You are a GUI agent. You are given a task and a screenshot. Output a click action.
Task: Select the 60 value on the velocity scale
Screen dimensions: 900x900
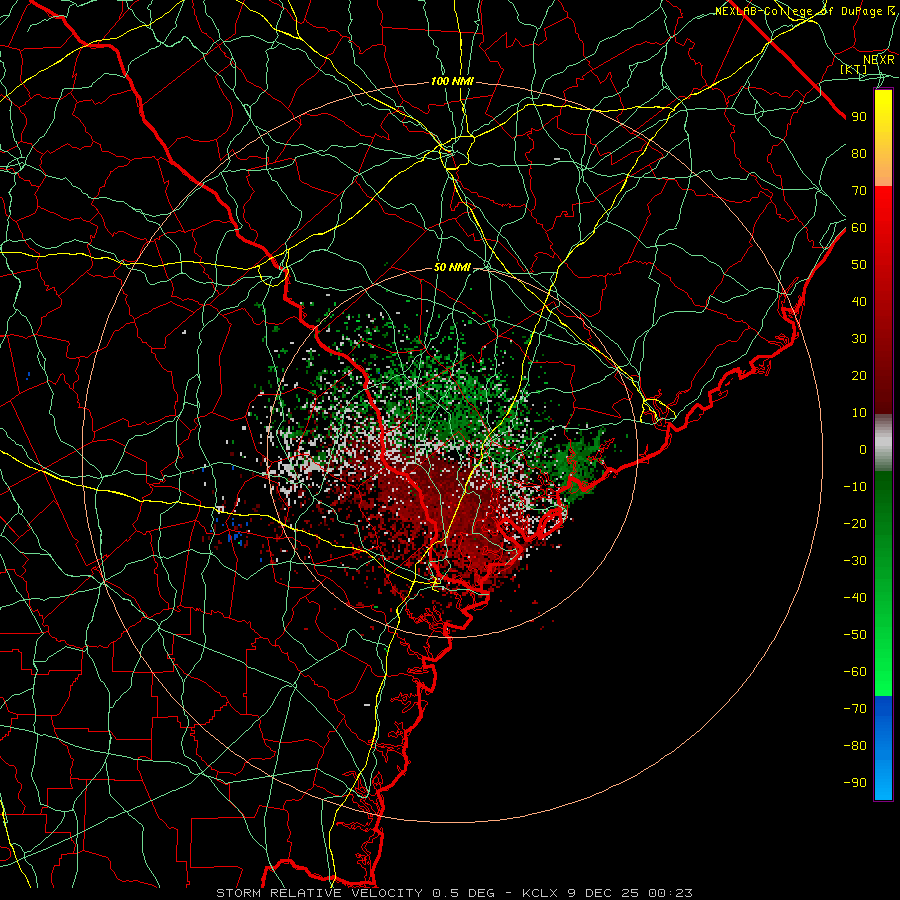tap(859, 228)
